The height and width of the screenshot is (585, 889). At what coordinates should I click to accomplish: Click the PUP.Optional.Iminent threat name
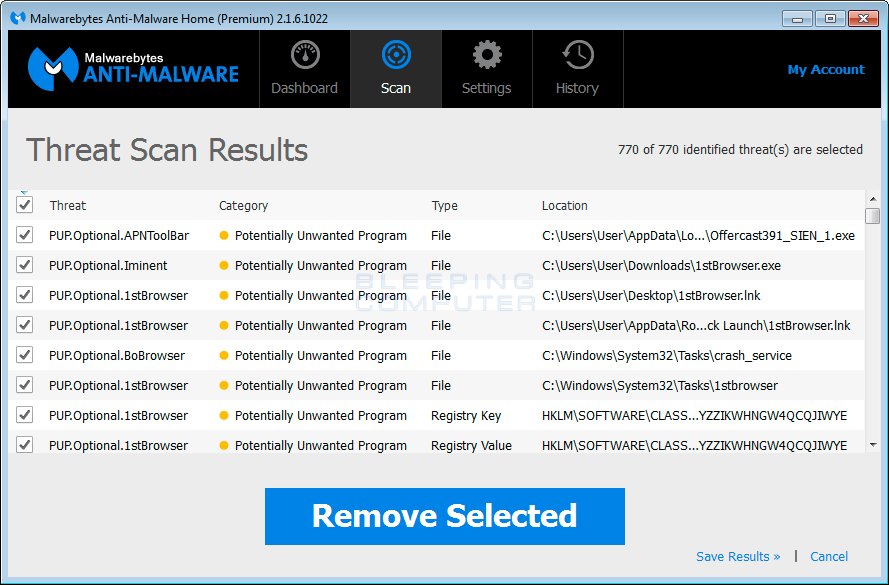point(108,266)
